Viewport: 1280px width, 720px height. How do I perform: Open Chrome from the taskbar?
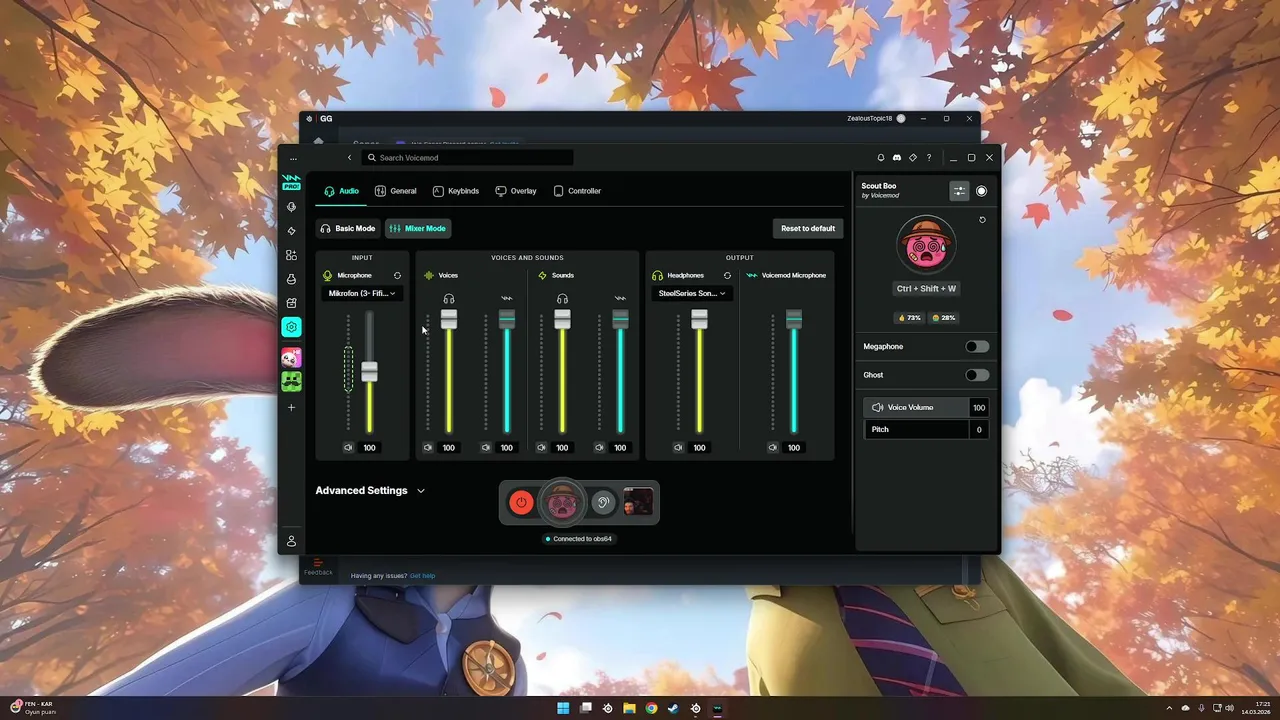(651, 708)
